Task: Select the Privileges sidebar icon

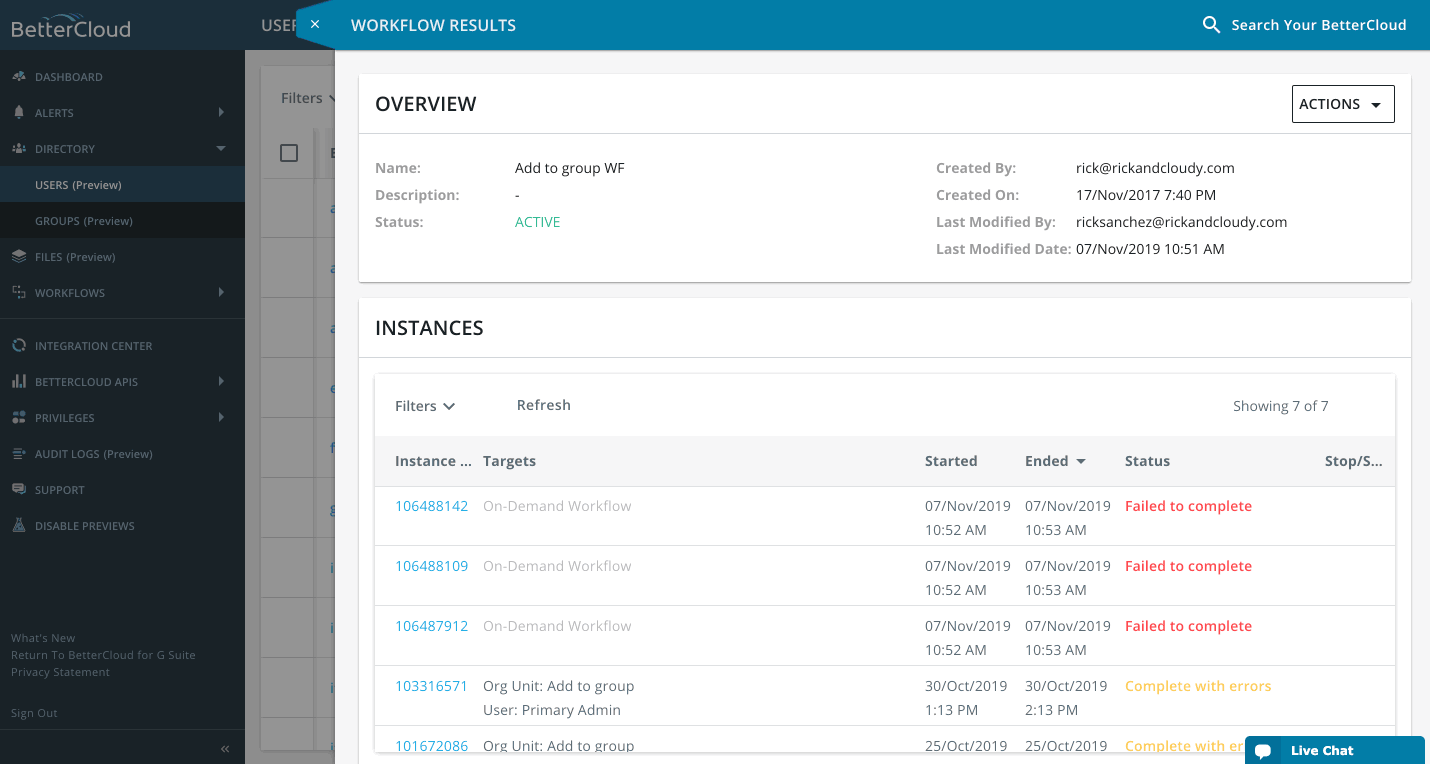Action: coord(18,417)
